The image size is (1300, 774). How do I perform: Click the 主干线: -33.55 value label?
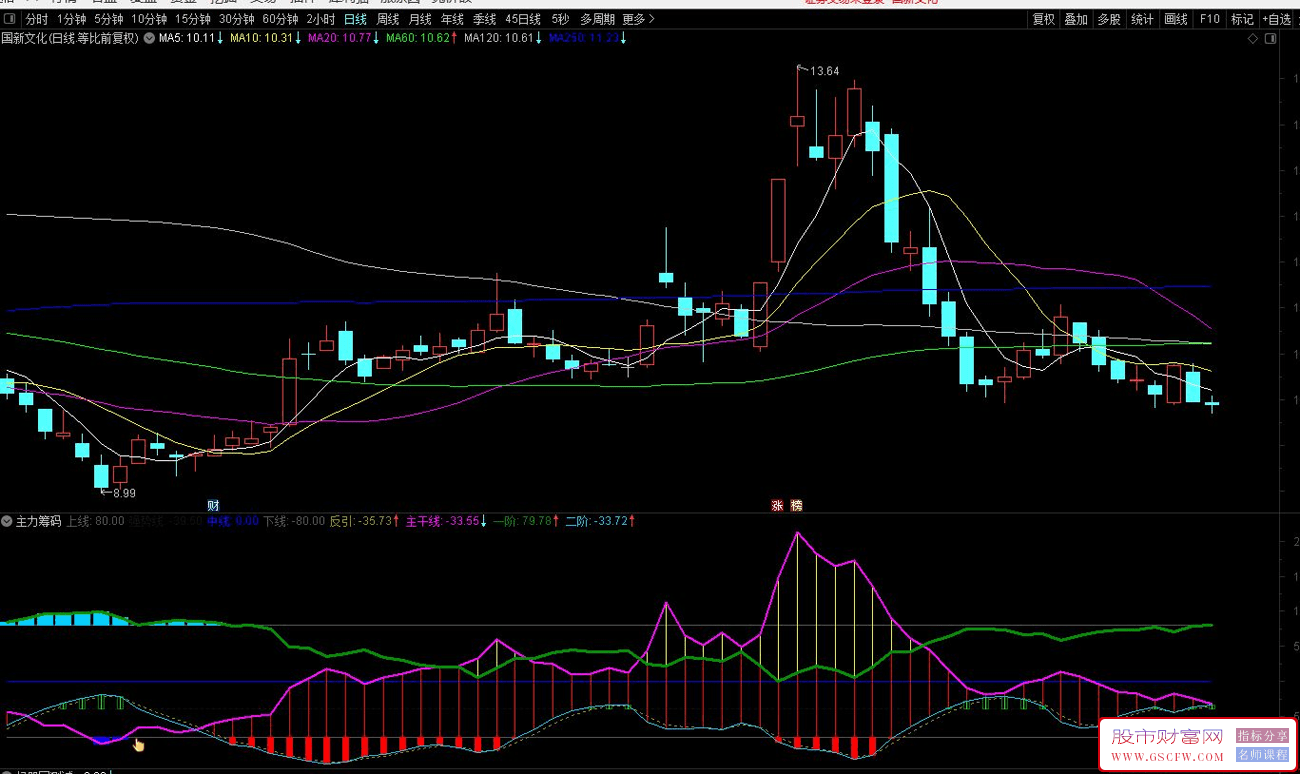(446, 521)
